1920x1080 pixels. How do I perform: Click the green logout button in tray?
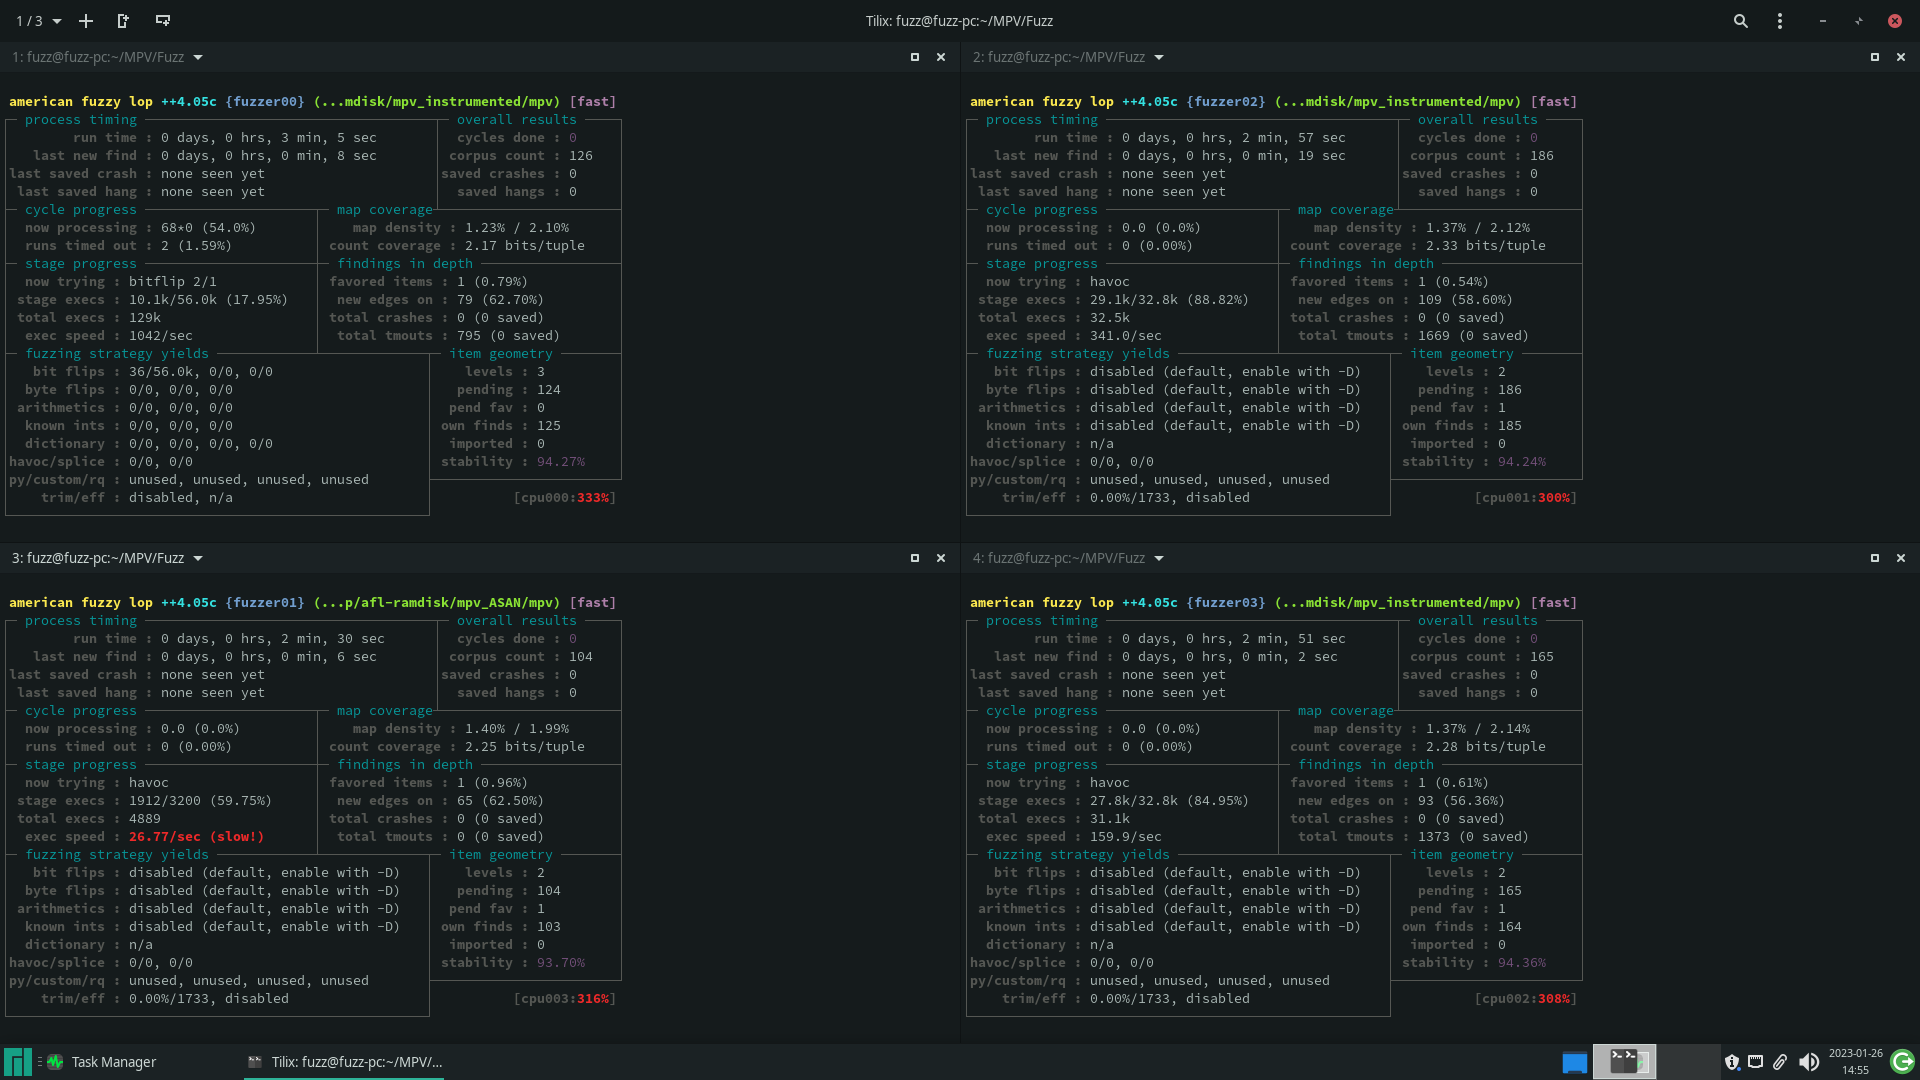click(x=1902, y=1061)
